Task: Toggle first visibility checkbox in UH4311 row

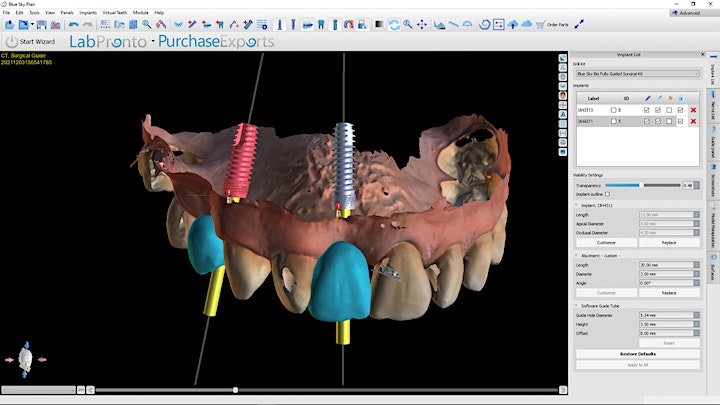Action: [x=647, y=121]
